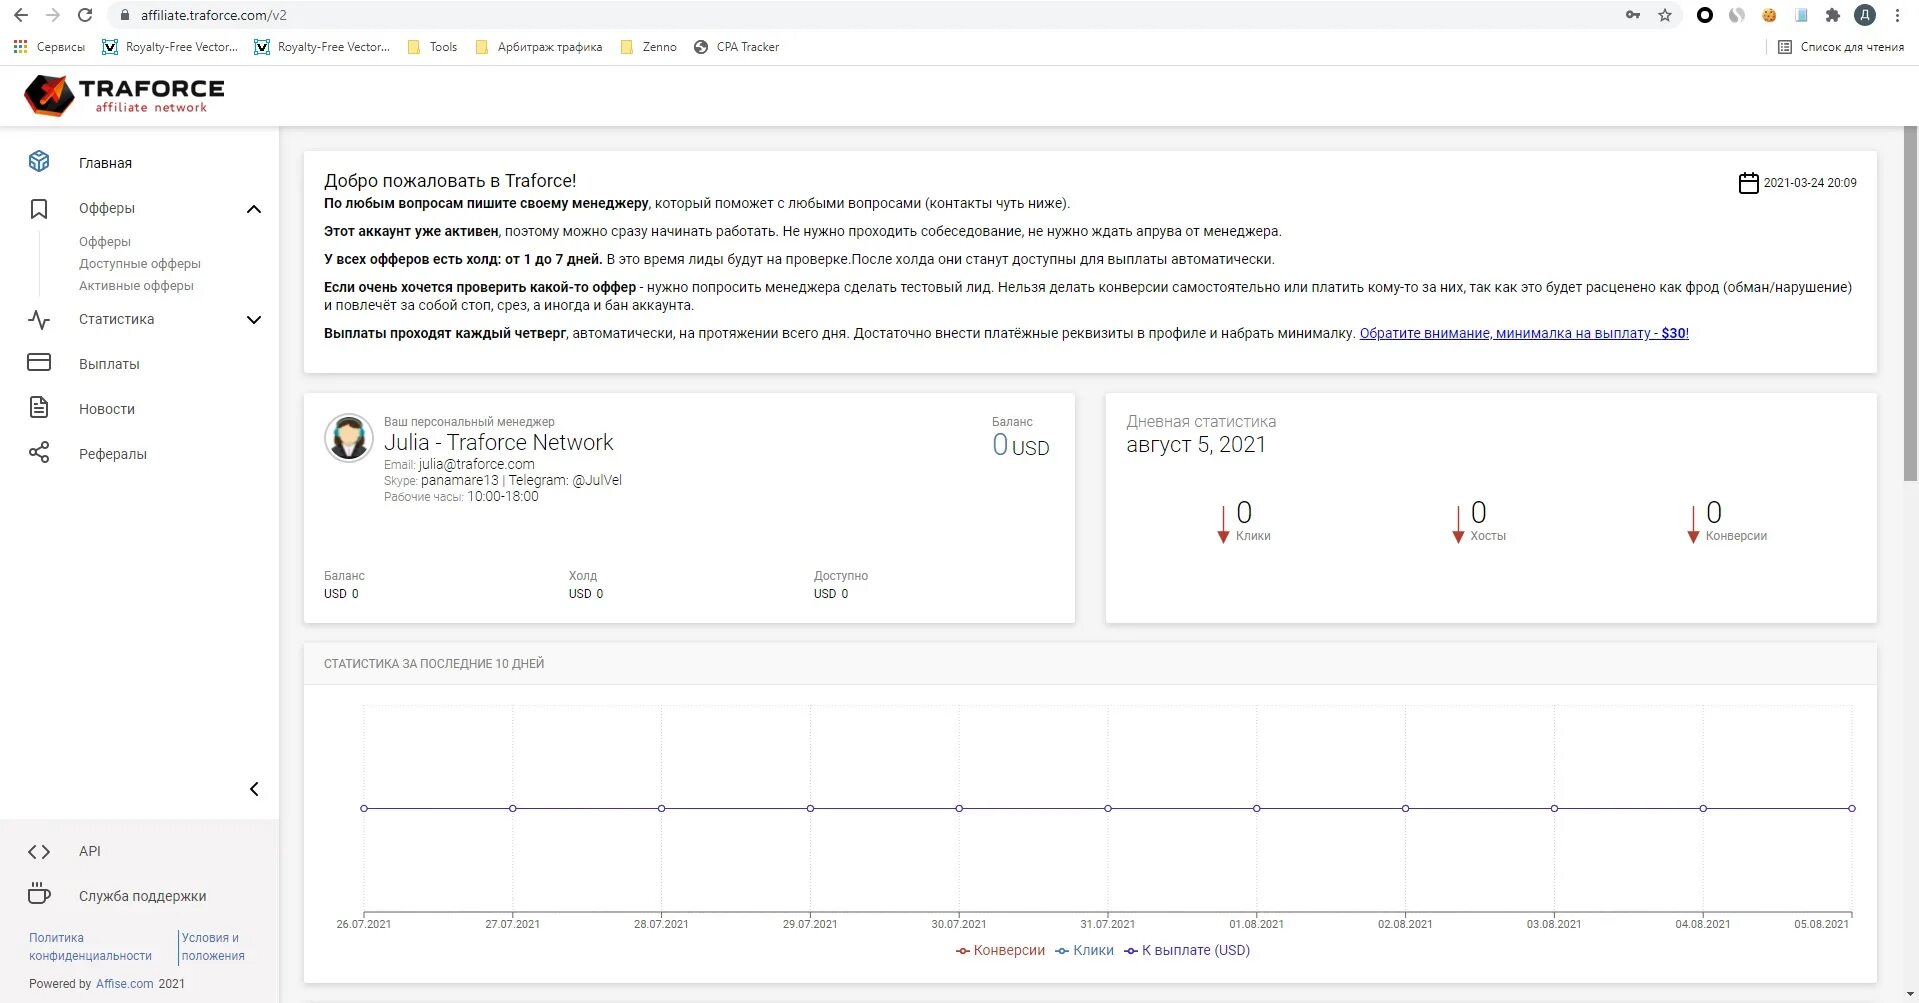This screenshot has height=1003, width=1919.
Task: Click the Клики daily statistic counter
Action: pos(1243,522)
